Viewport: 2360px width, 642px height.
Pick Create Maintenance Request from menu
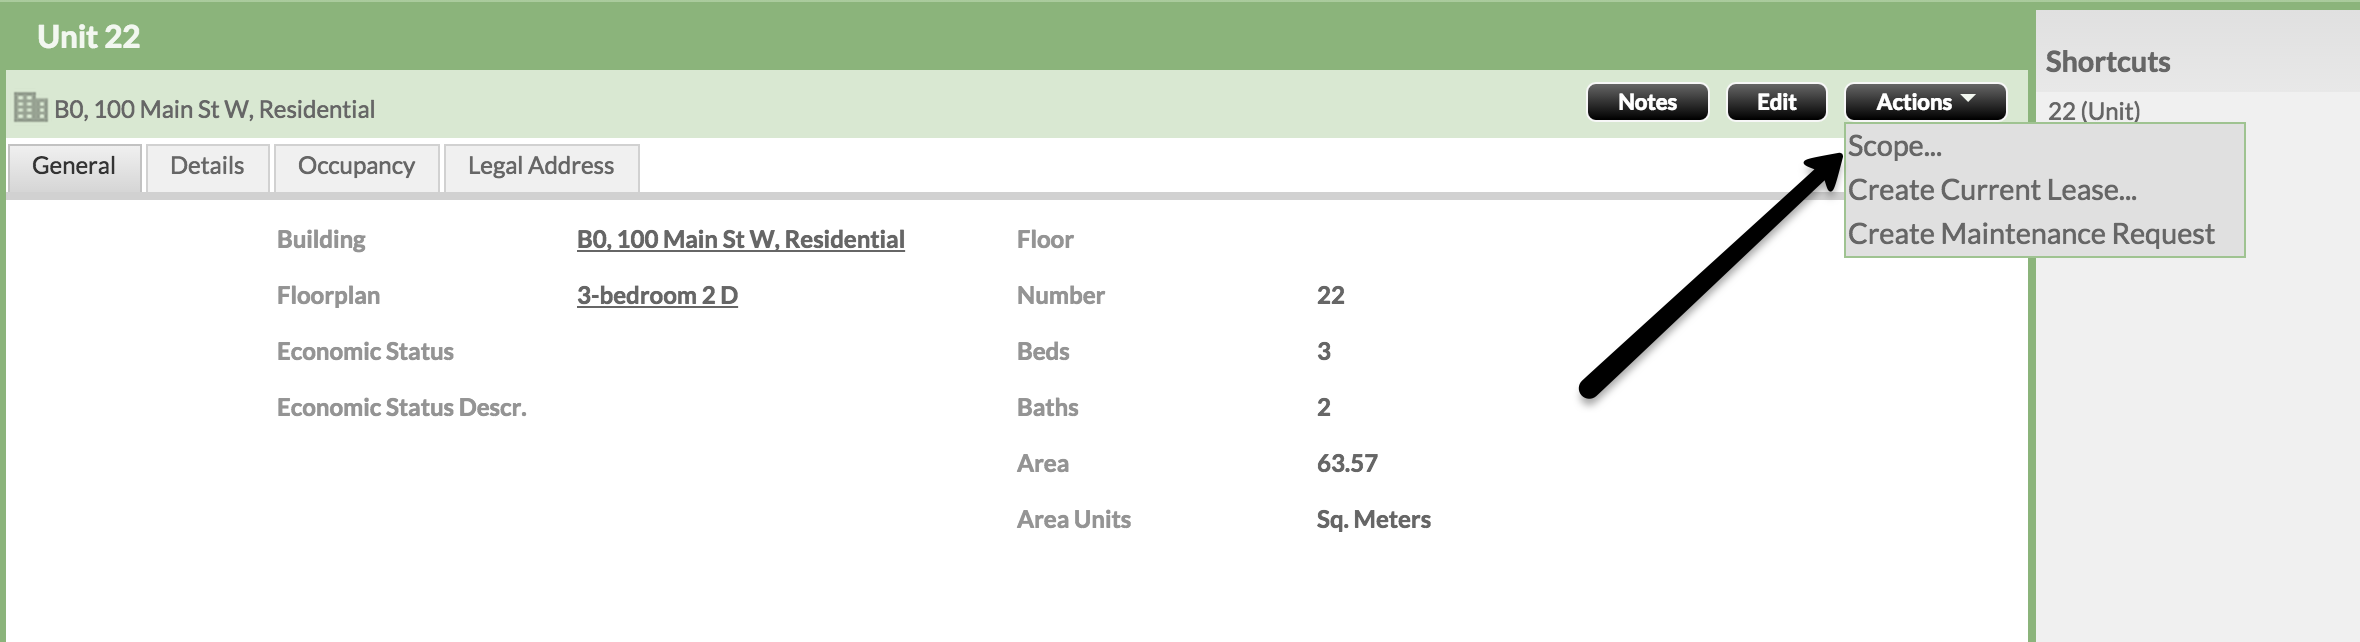tap(2031, 234)
